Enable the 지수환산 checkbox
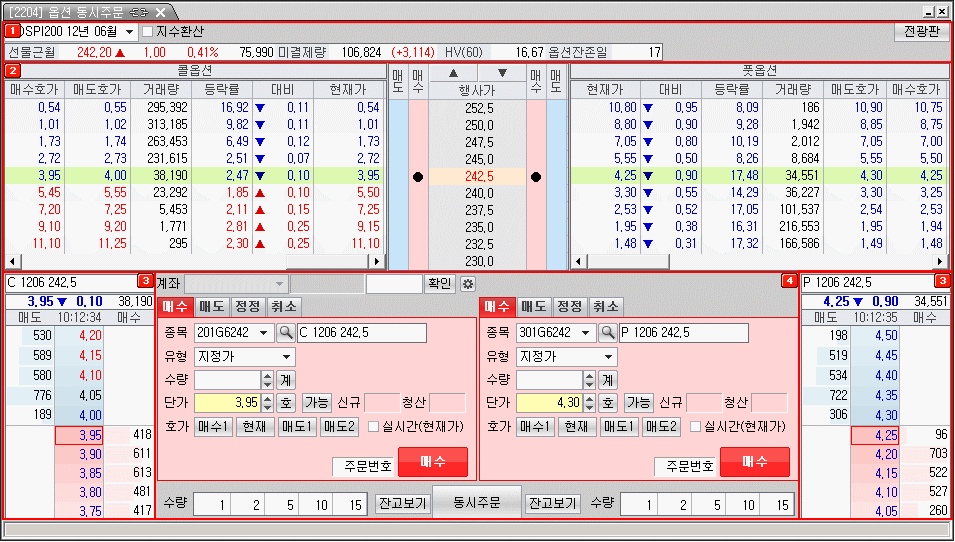955x542 pixels. click(147, 32)
